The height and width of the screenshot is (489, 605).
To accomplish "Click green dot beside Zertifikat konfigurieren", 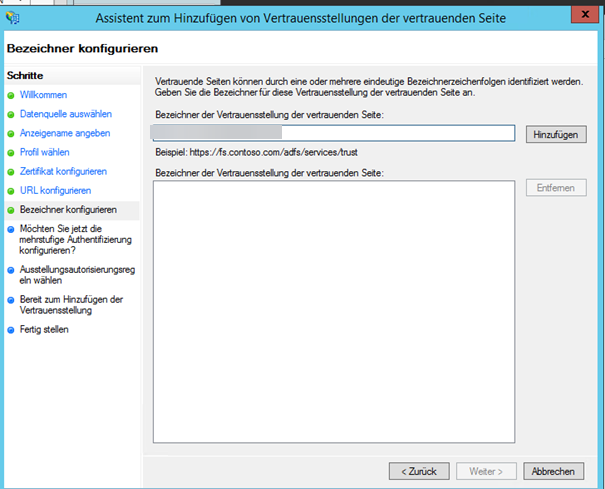I will (11, 172).
